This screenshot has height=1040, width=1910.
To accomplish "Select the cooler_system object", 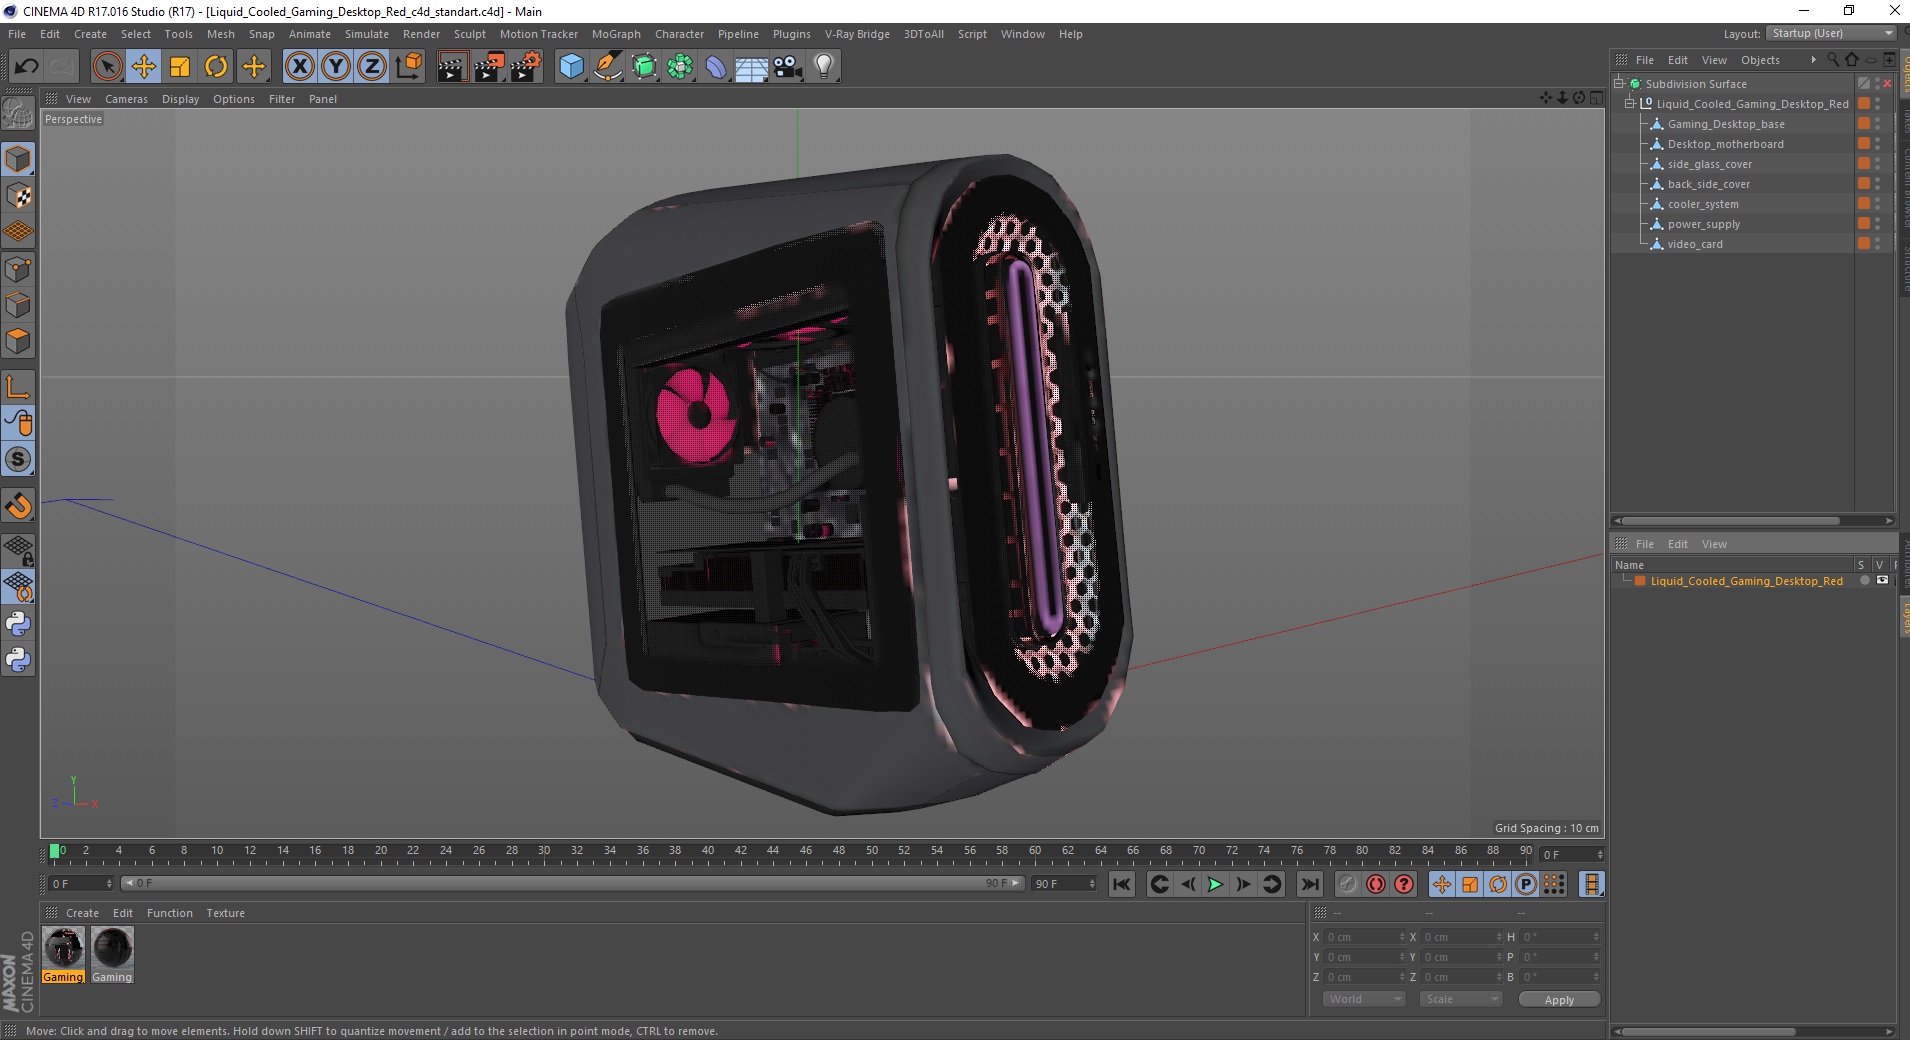I will click(1703, 204).
